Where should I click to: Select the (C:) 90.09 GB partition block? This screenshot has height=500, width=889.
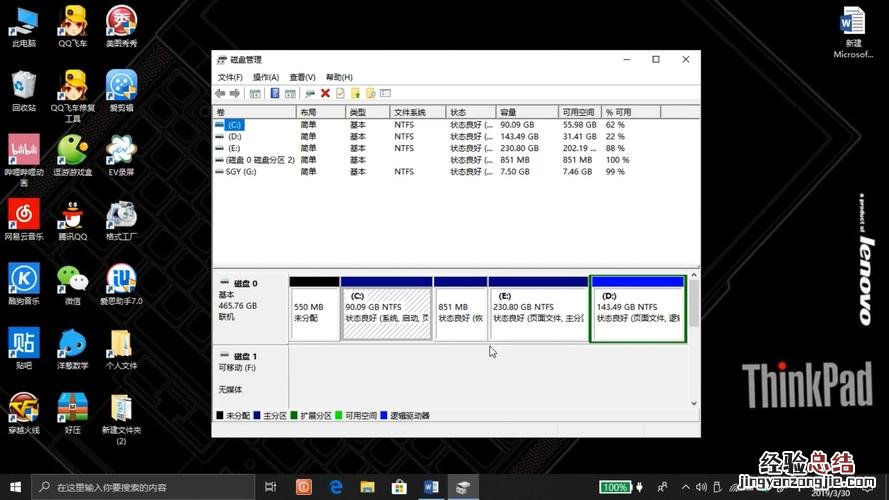tap(386, 312)
